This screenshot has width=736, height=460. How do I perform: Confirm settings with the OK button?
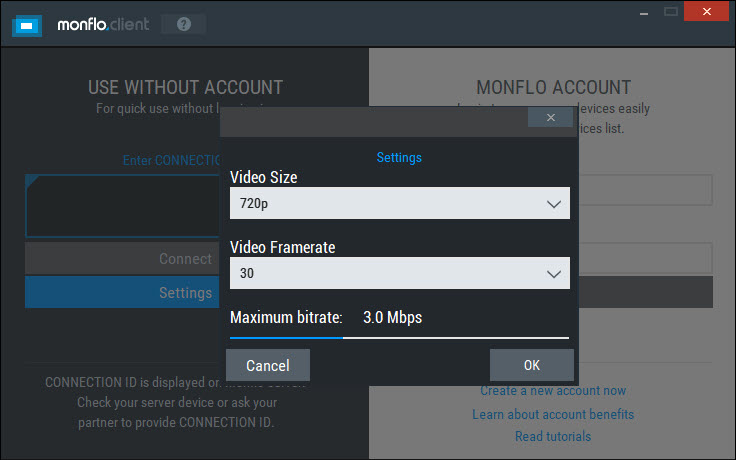click(531, 365)
